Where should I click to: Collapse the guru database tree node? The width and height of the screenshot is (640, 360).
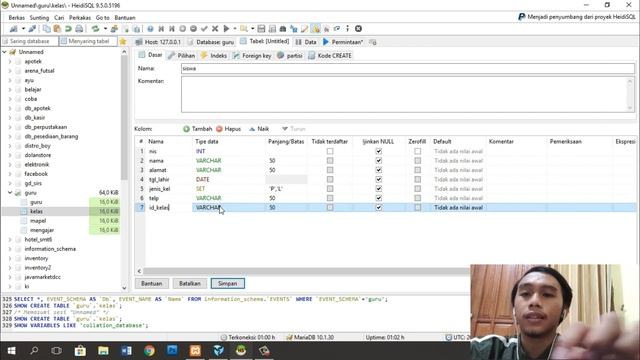tap(10, 193)
